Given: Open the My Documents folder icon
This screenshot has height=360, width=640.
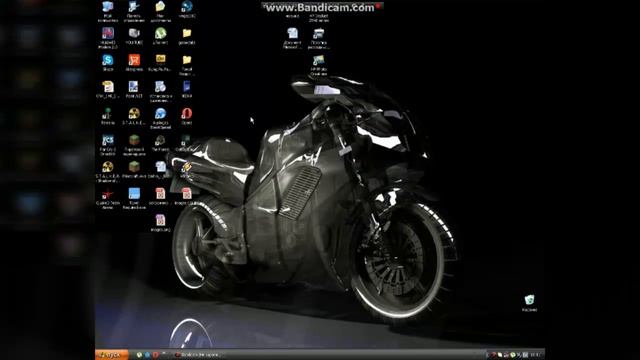Looking at the screenshot, I should tap(160, 11).
